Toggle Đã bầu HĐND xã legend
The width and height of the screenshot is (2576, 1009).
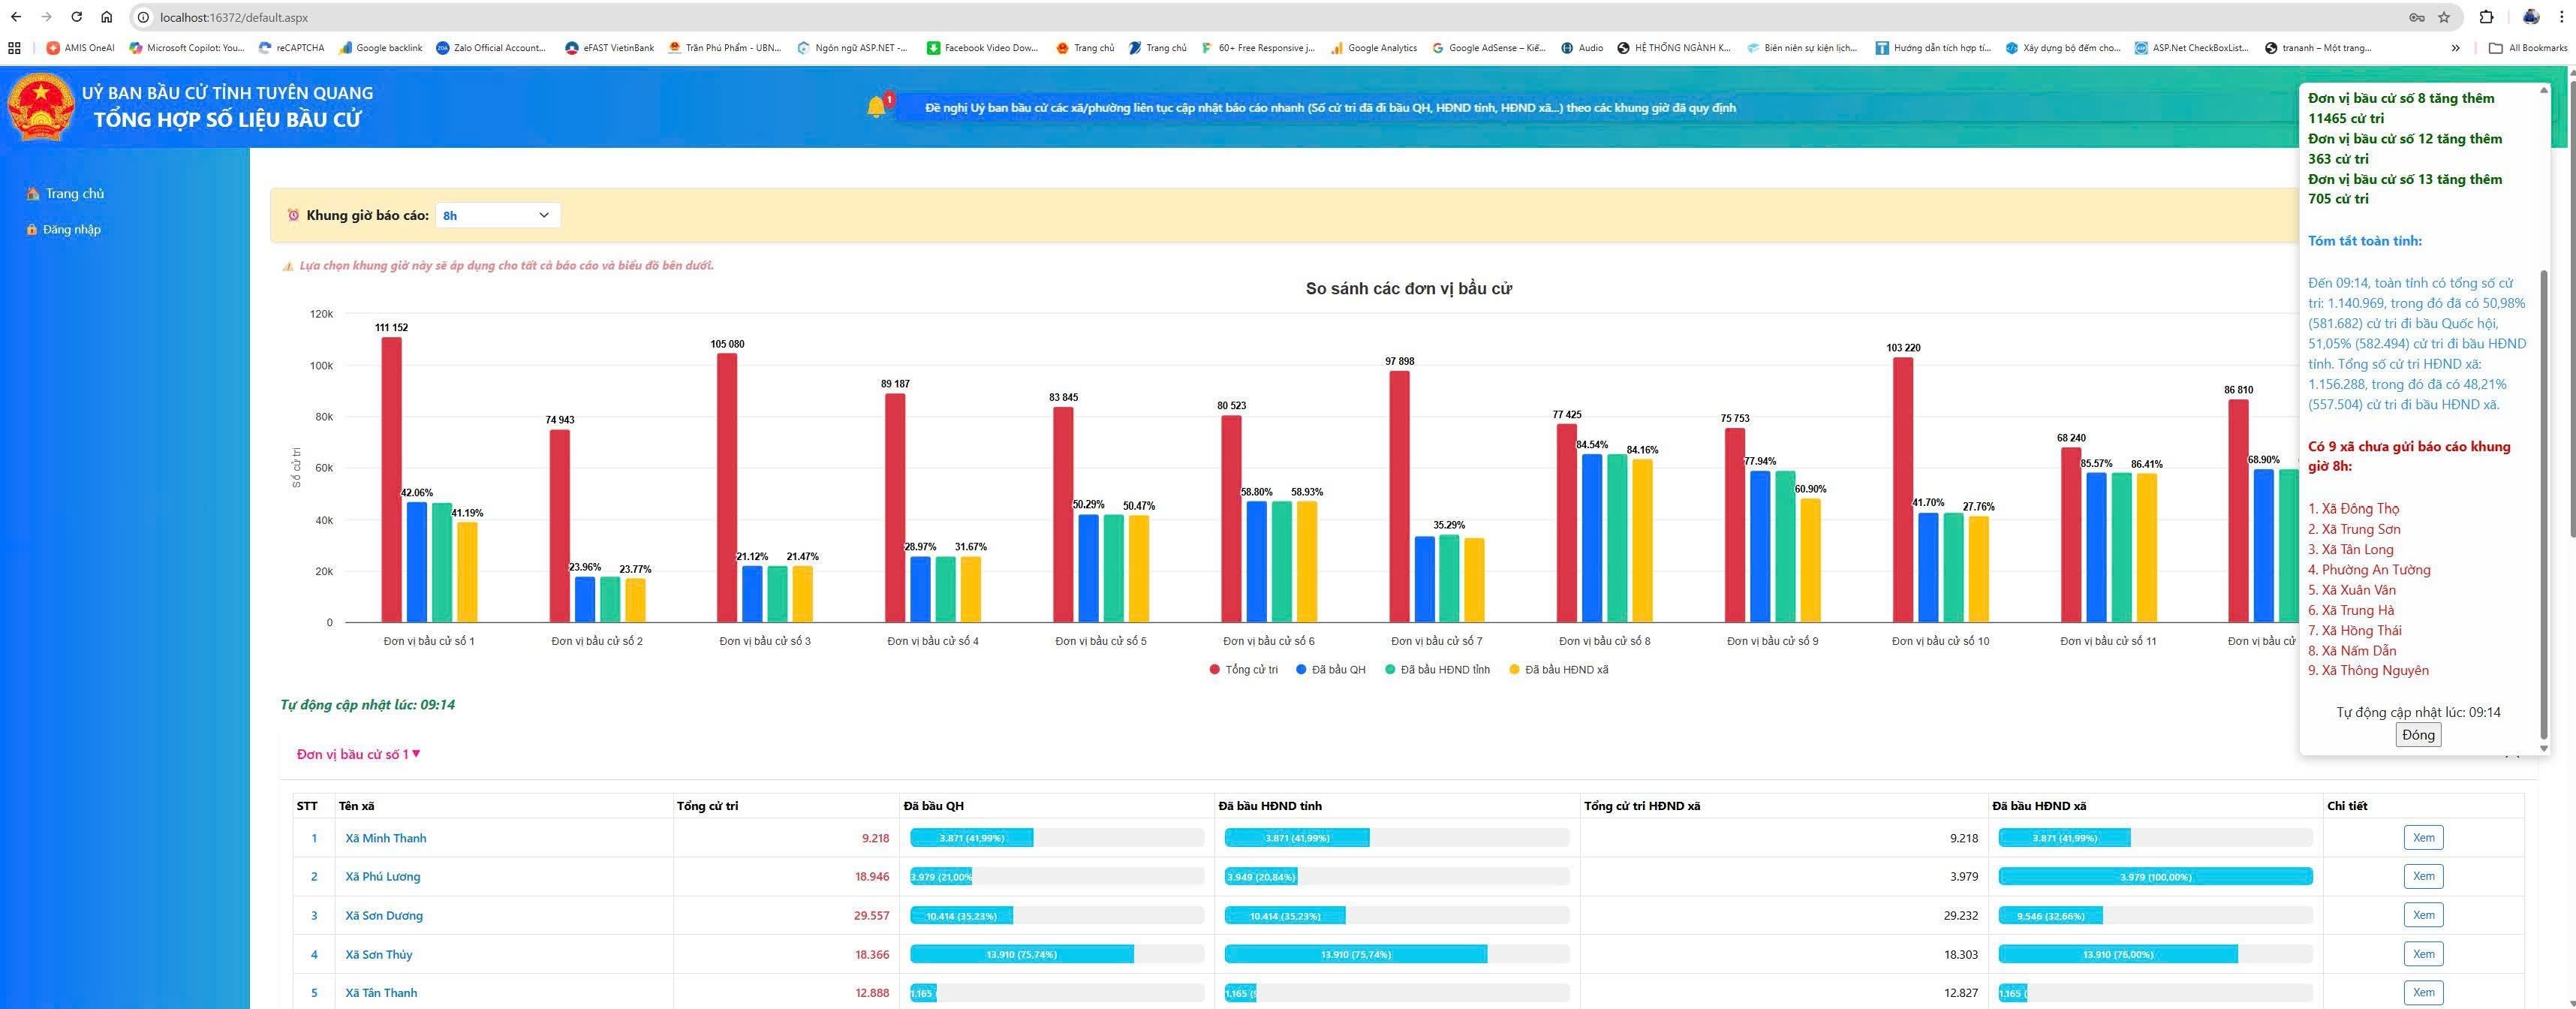(x=1558, y=670)
